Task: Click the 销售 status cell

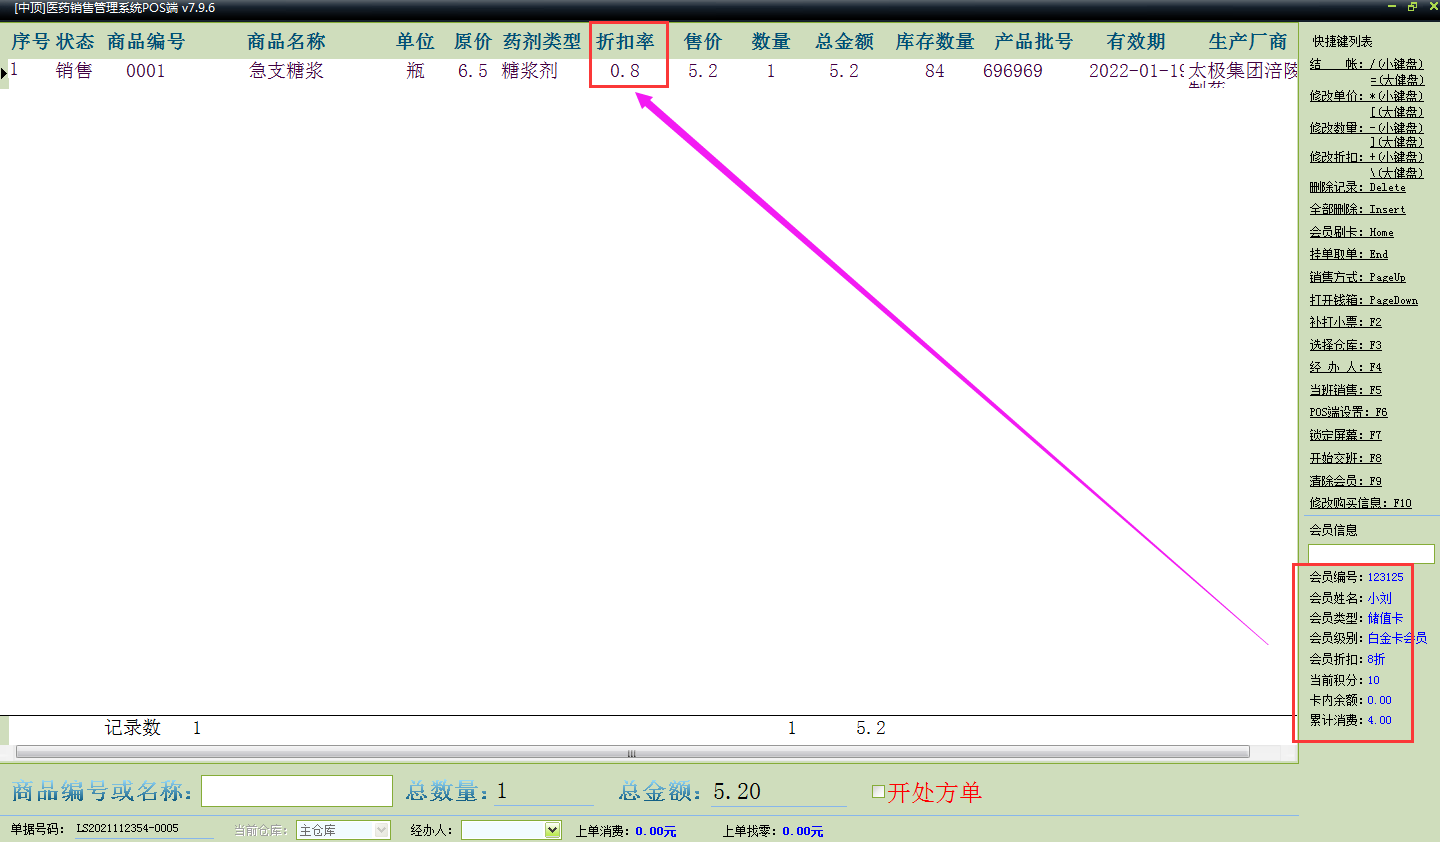Action: [74, 71]
